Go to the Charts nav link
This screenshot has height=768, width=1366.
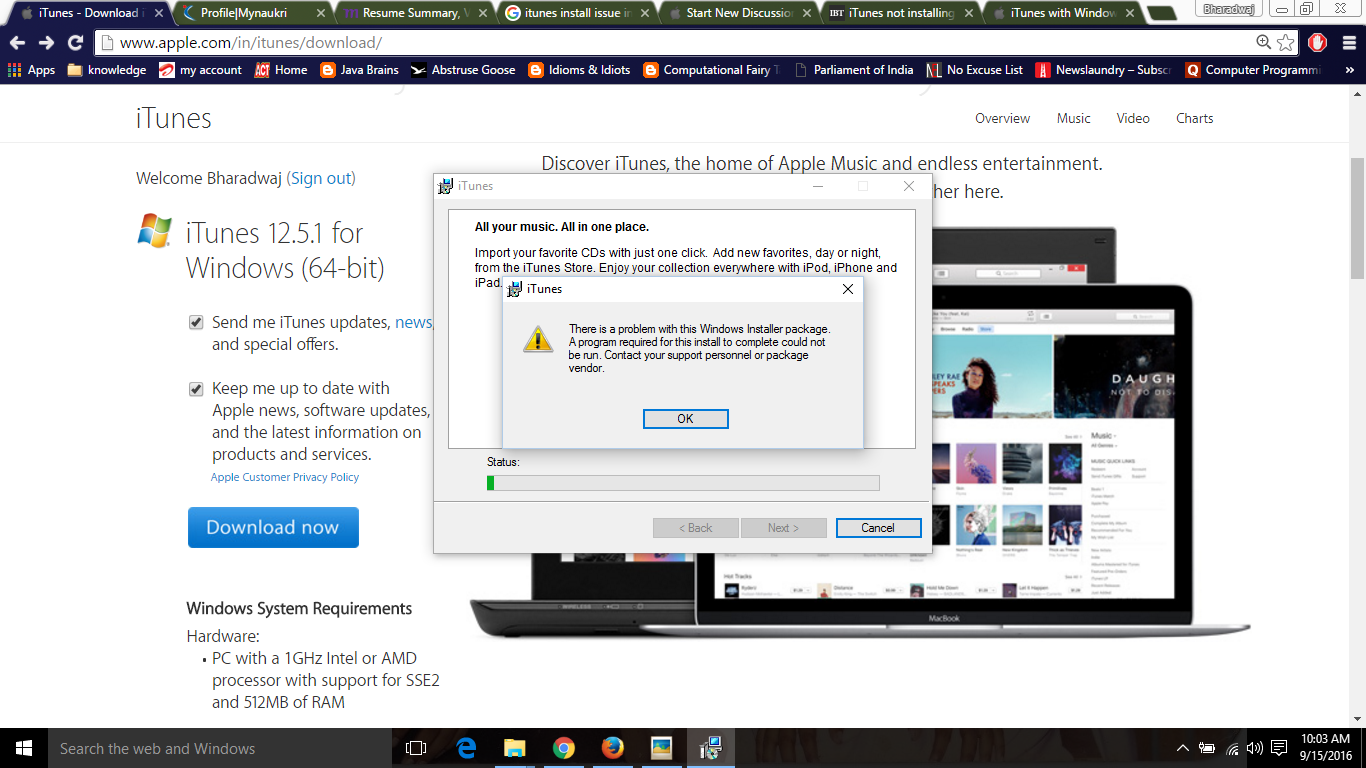1194,118
